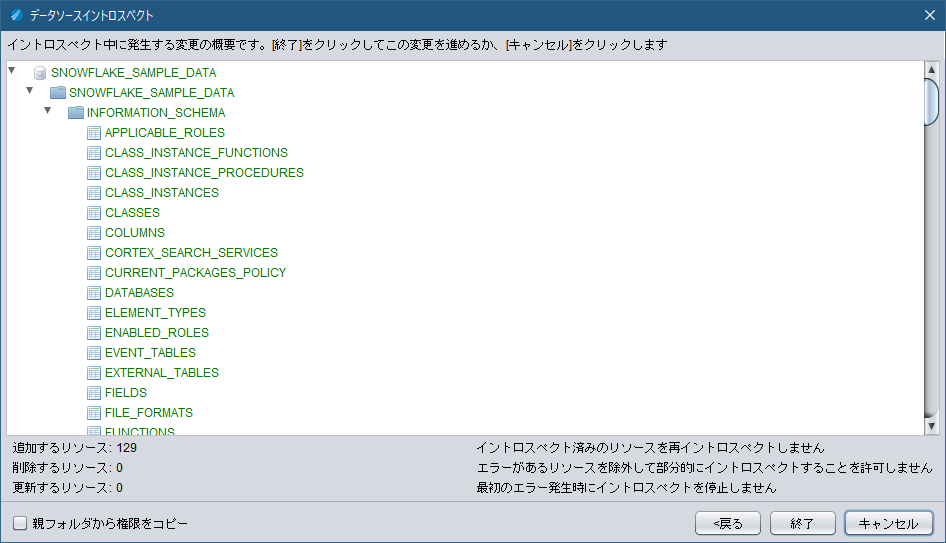Select the CLASSES row
This screenshot has height=543, width=946.
pos(132,212)
